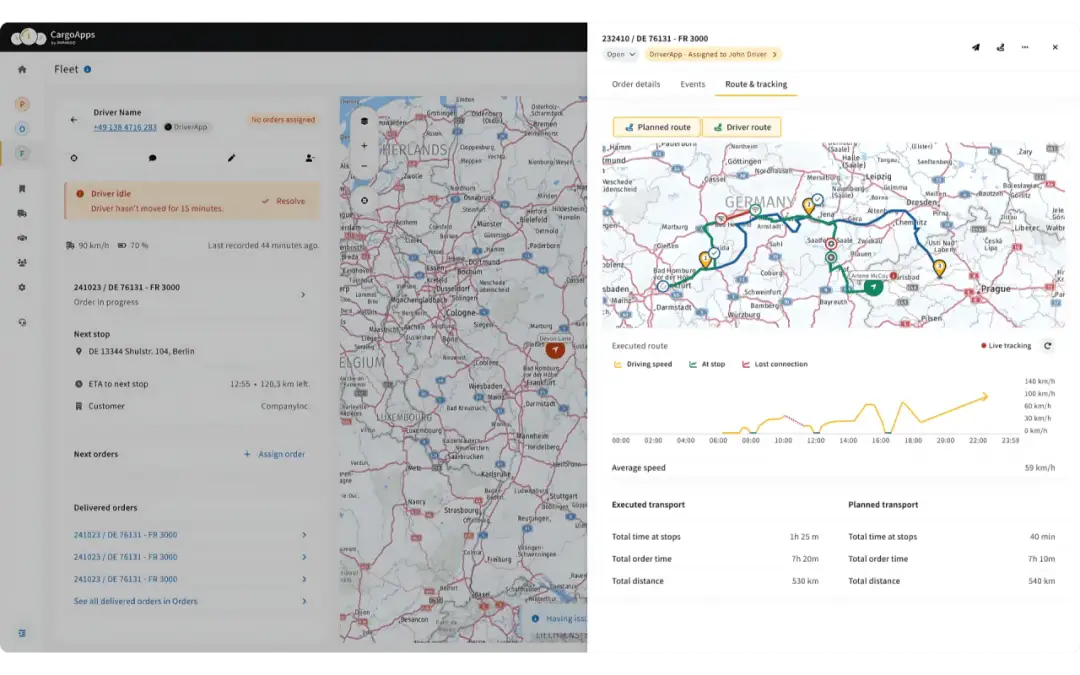The width and height of the screenshot is (1080, 675).
Task: Click the support headset icon in the sidebar
Action: pos(21,322)
